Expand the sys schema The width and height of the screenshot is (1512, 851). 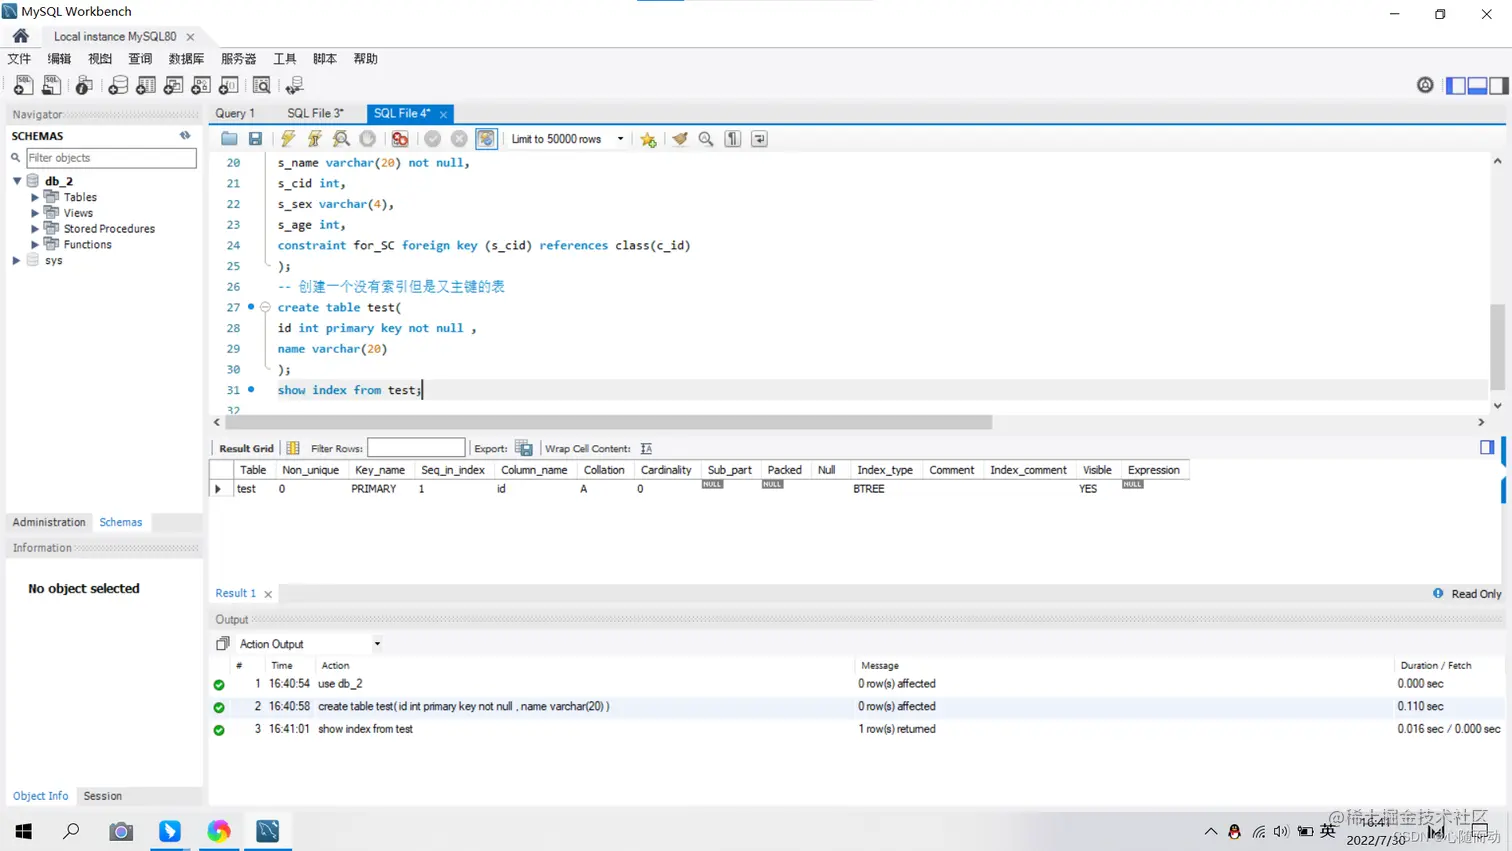pos(17,260)
